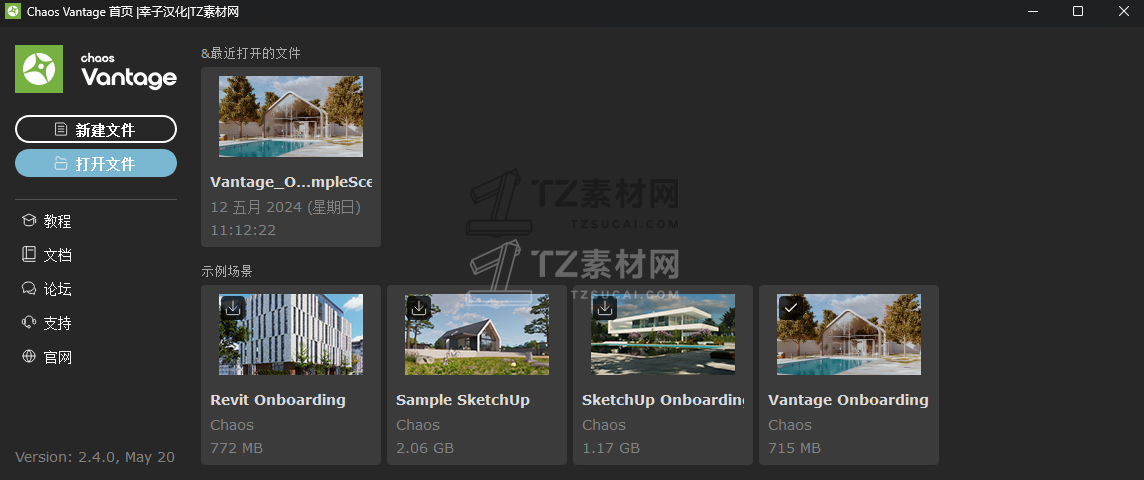Image resolution: width=1144 pixels, height=480 pixels.
Task: Open the recent Vantage_O...mpleSce file thumbnail
Action: [290, 117]
